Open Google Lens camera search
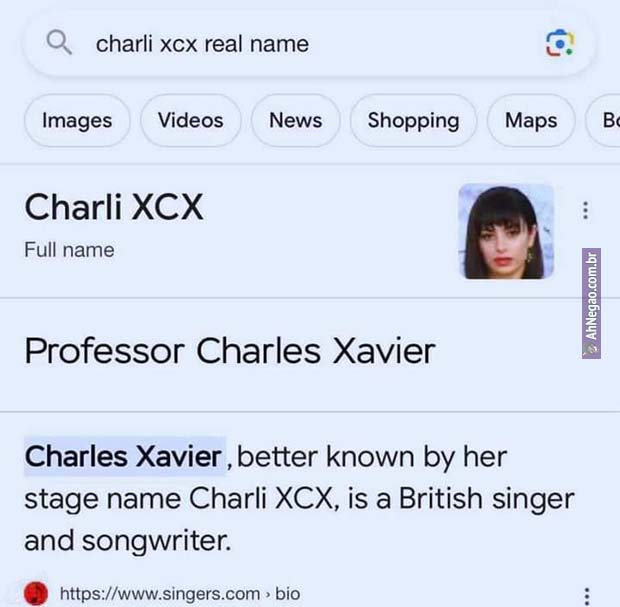Image resolution: width=620 pixels, height=607 pixels. point(560,43)
